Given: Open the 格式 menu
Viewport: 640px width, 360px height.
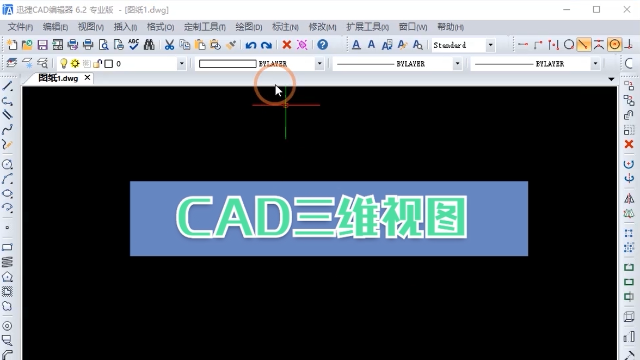Looking at the screenshot, I should pos(160,27).
